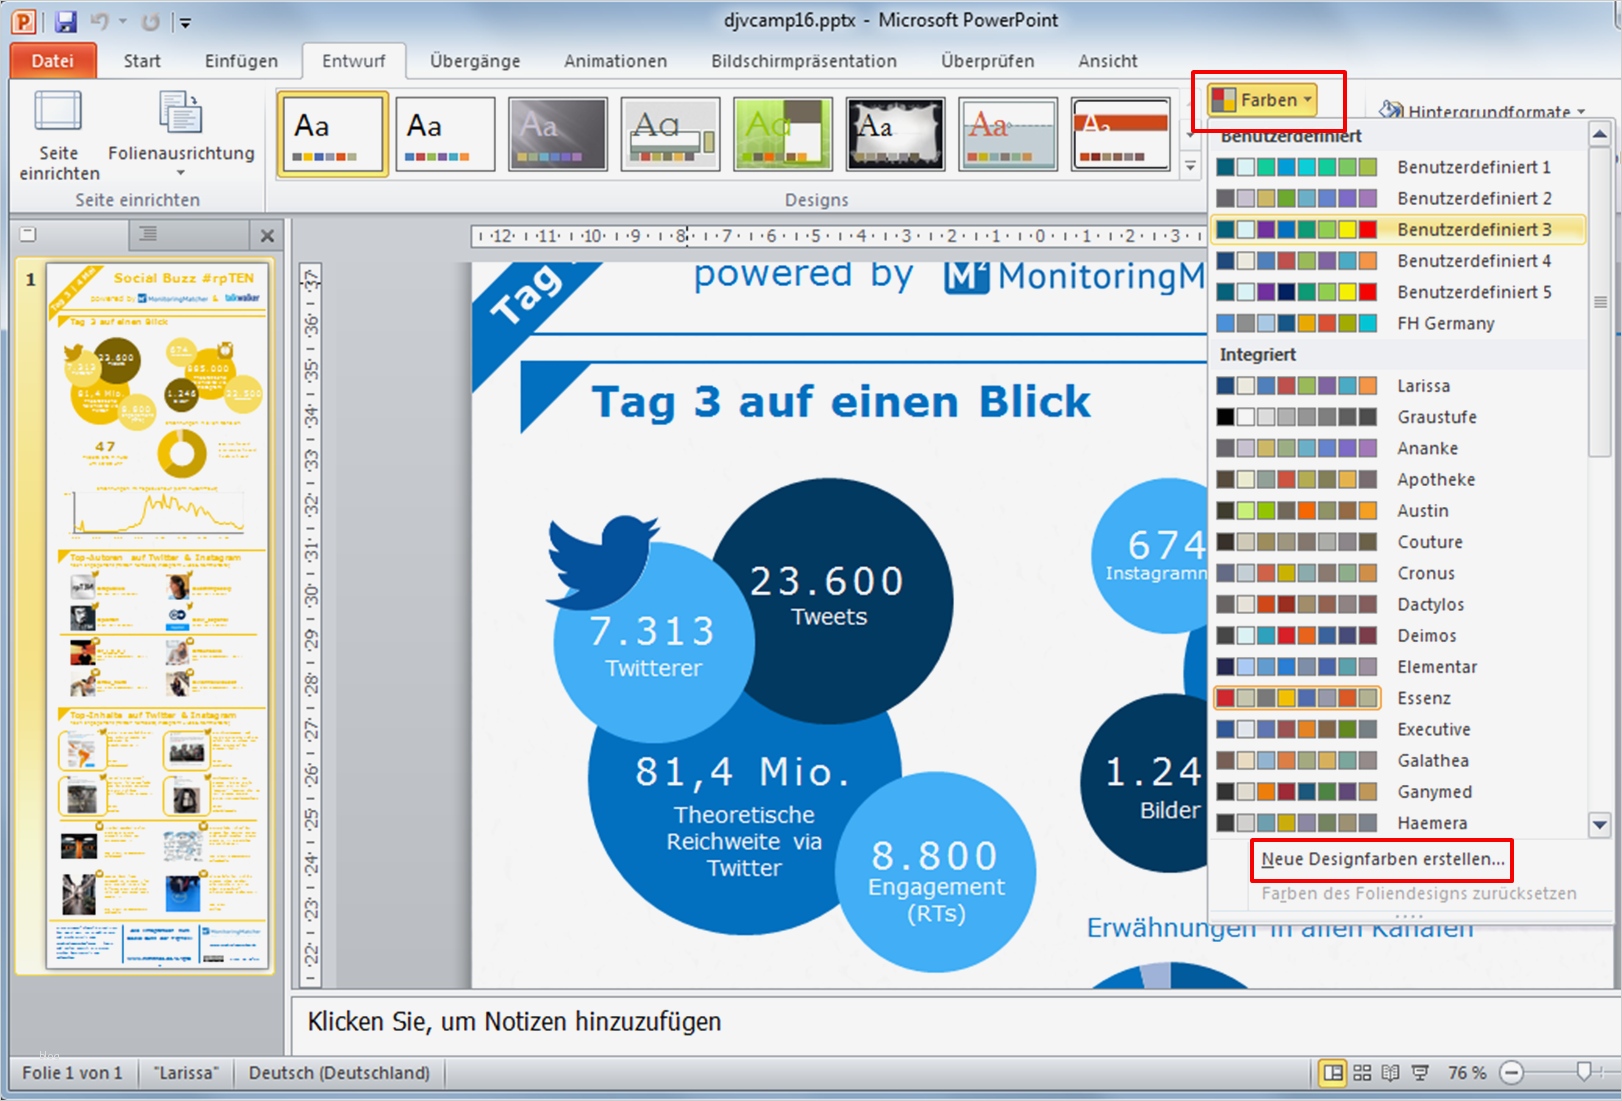1622x1101 pixels.
Task: Apply the green design thumbnail
Action: (x=782, y=134)
